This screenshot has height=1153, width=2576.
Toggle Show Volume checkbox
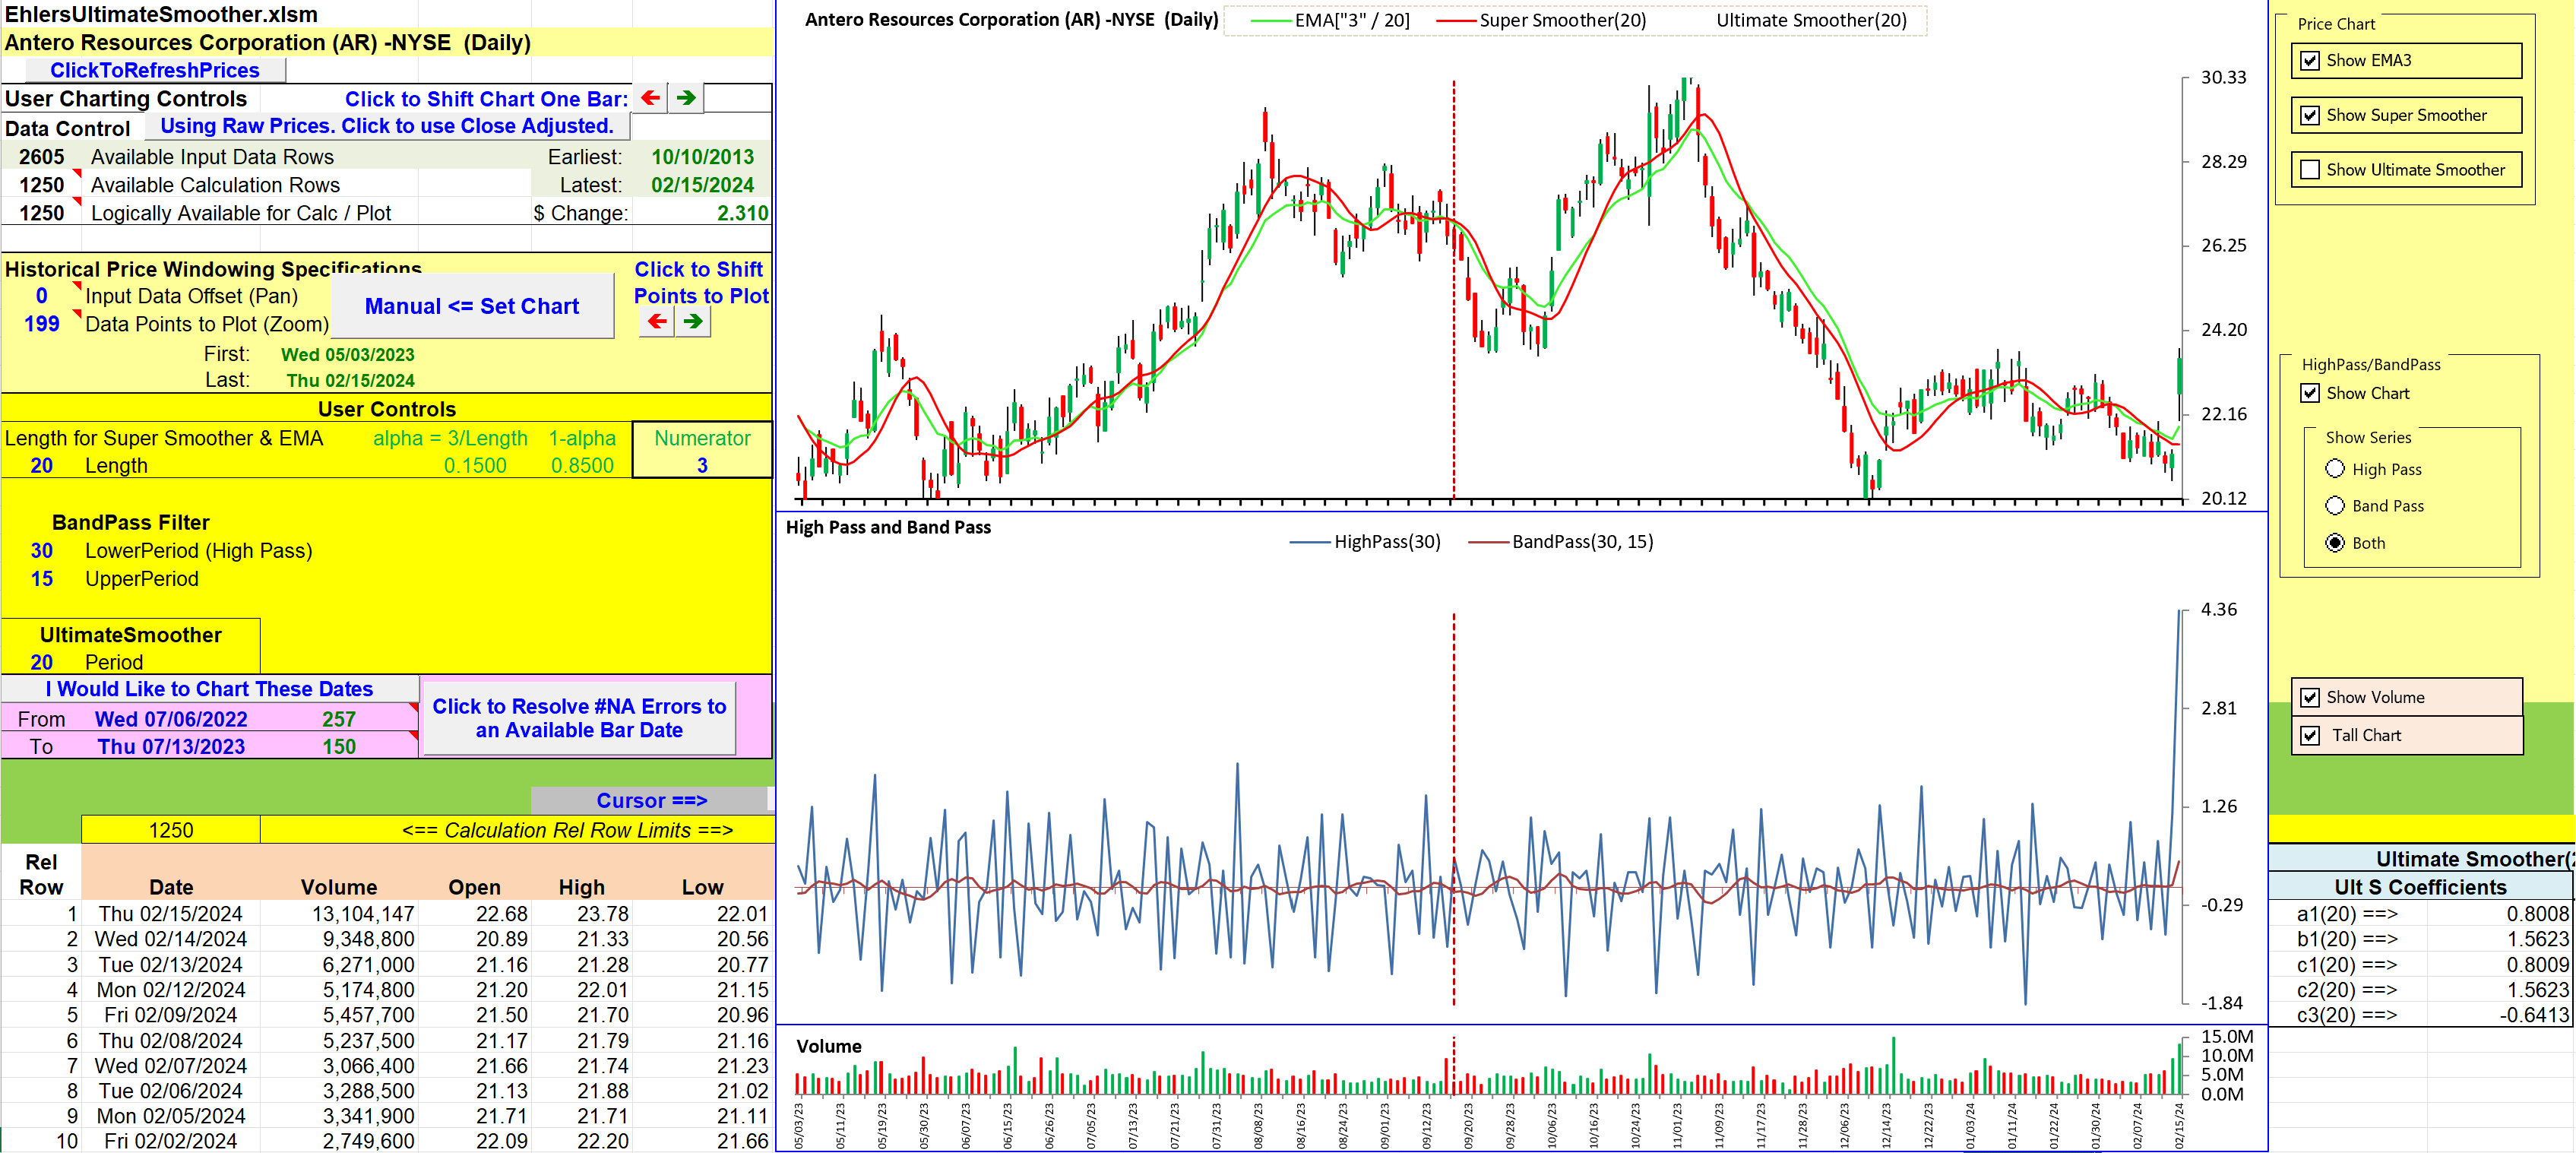2310,698
